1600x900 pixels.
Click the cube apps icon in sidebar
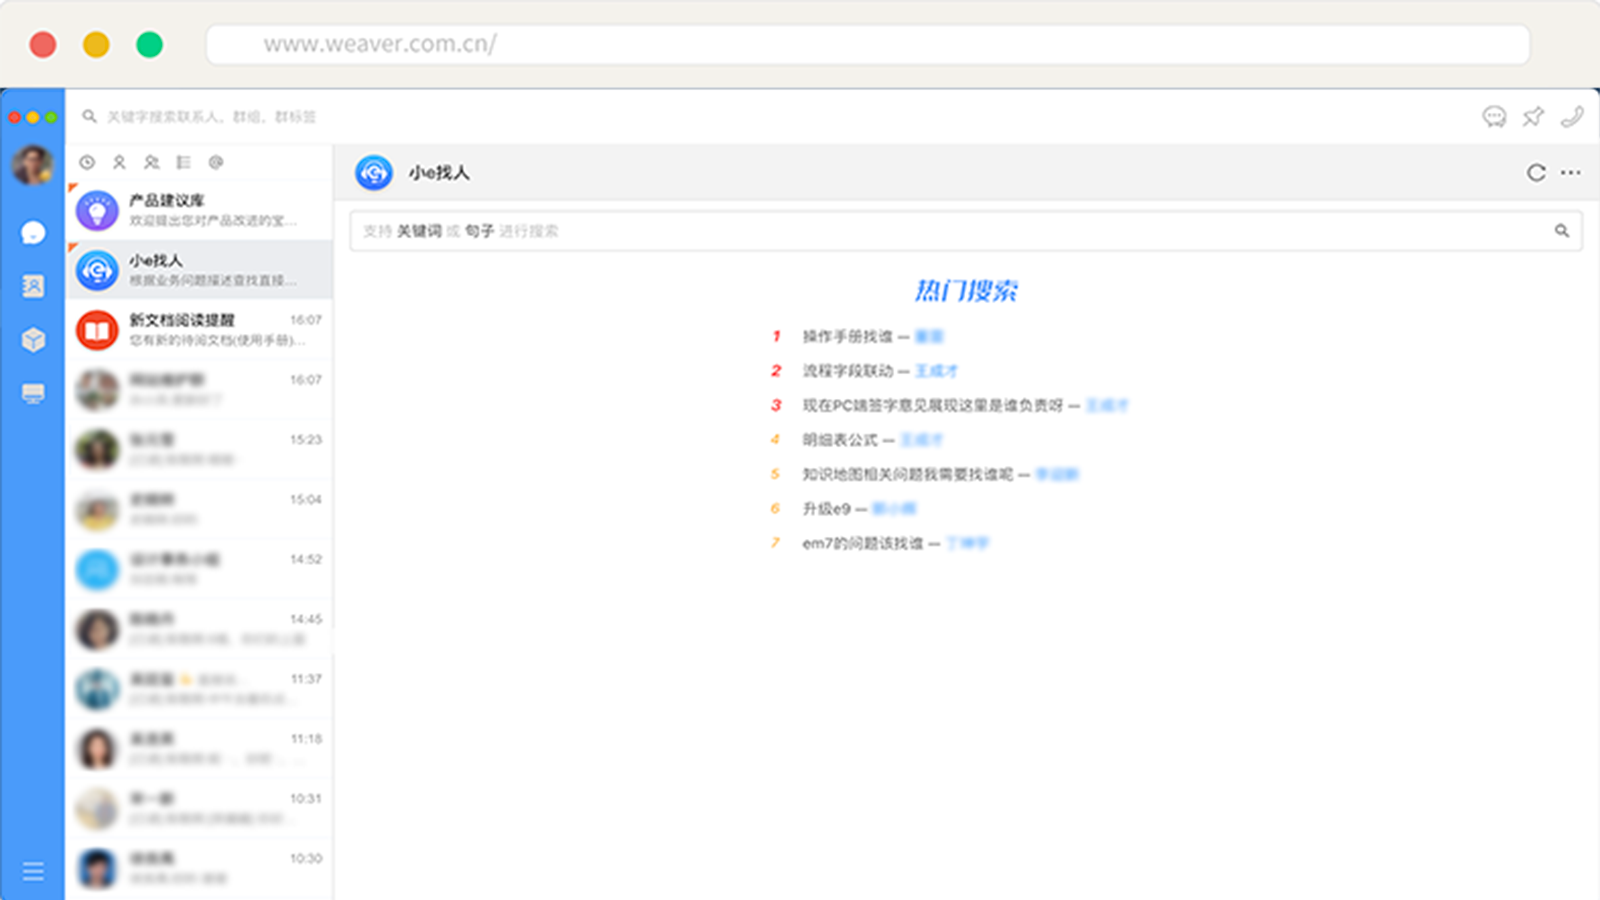pos(33,340)
